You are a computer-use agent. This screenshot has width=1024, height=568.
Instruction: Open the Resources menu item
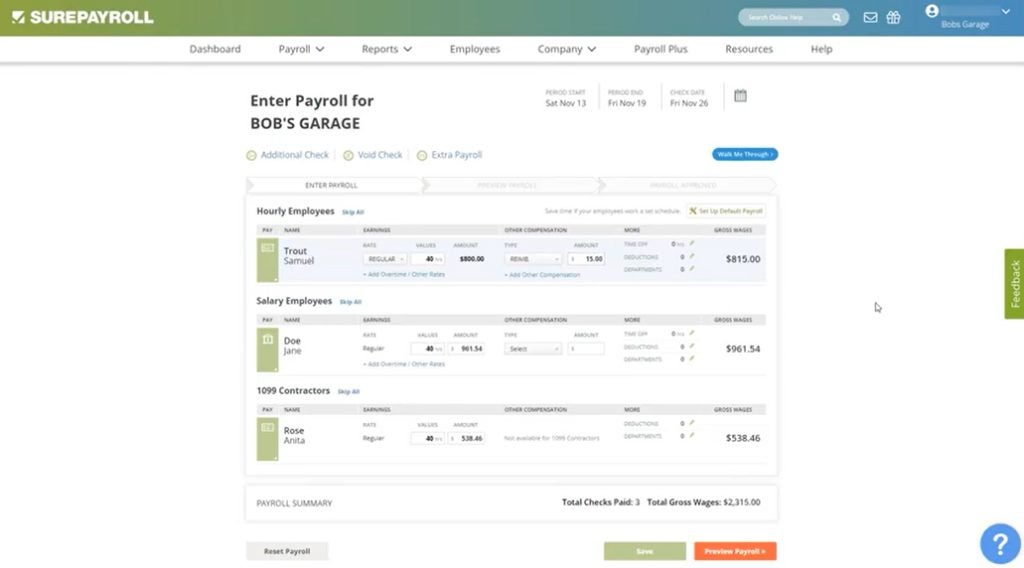click(749, 49)
